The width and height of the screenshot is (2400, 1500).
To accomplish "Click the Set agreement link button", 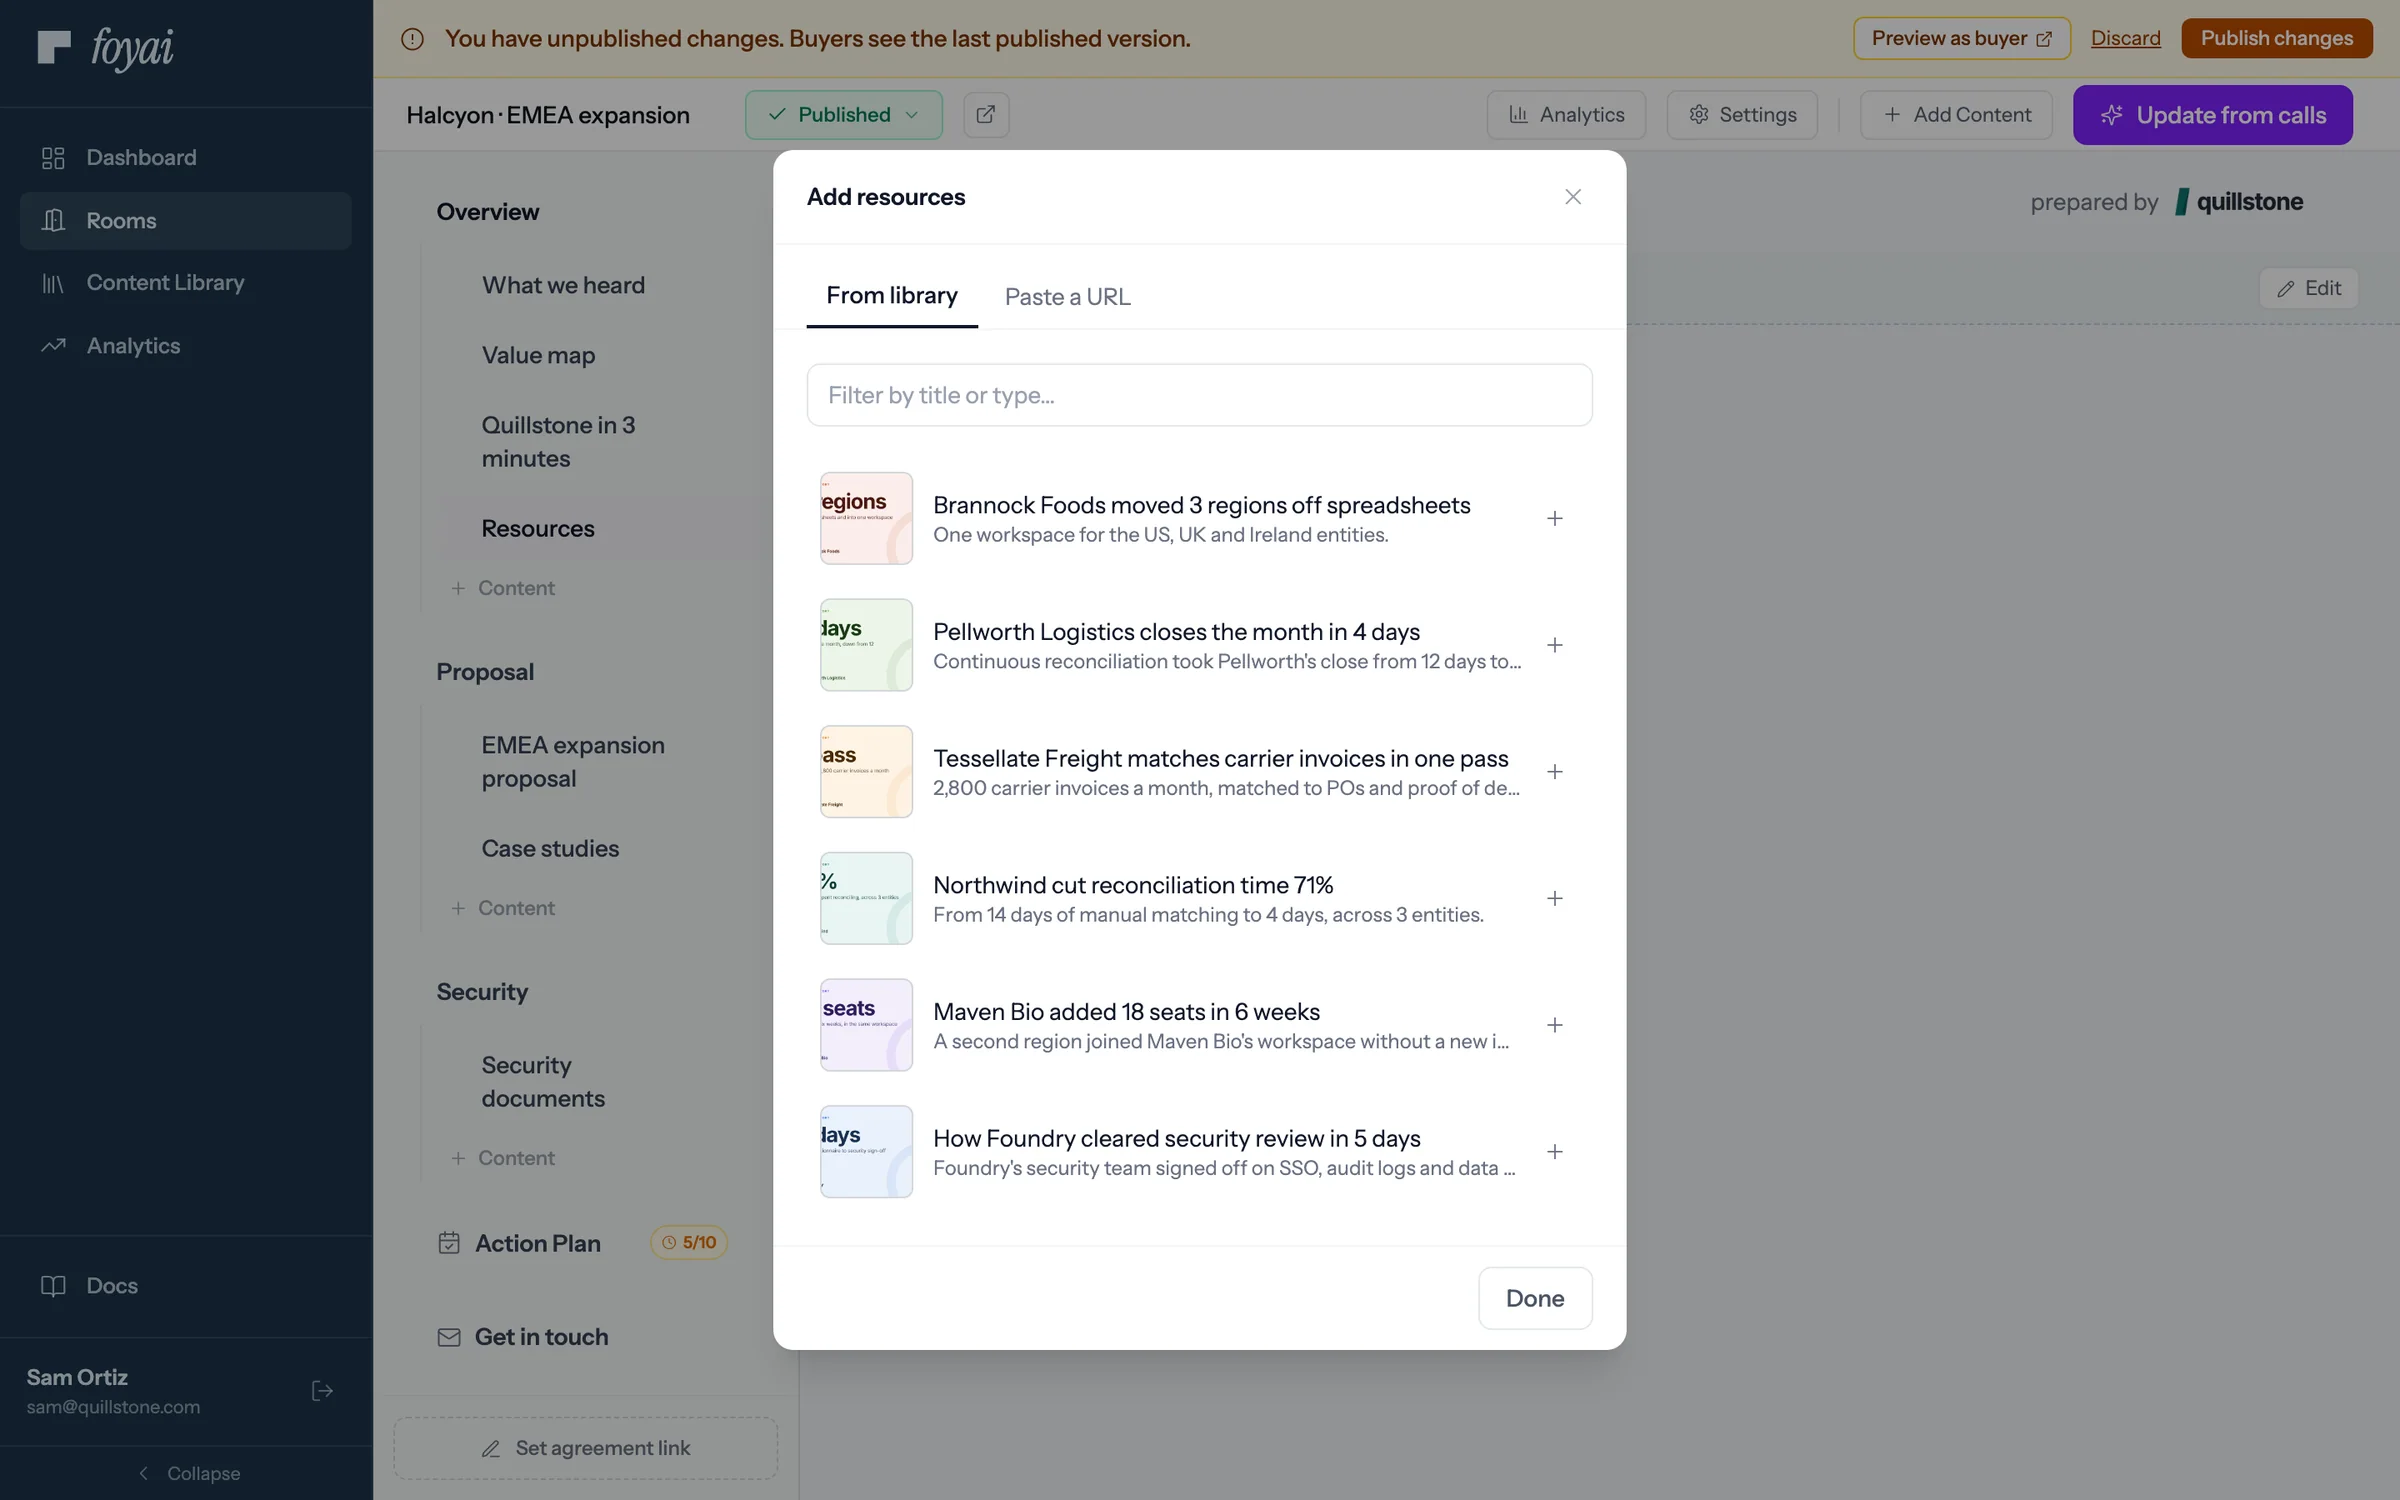I will coord(586,1448).
